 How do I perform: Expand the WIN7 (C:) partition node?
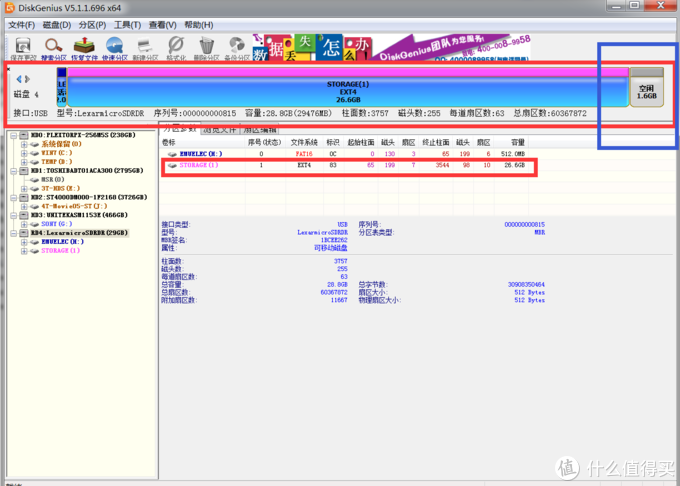[24, 153]
